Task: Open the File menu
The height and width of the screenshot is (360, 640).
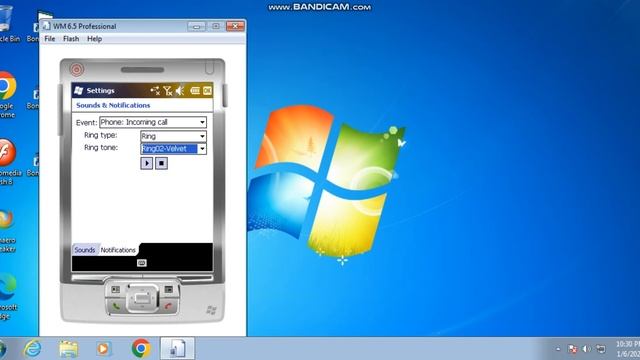Action: pos(50,39)
